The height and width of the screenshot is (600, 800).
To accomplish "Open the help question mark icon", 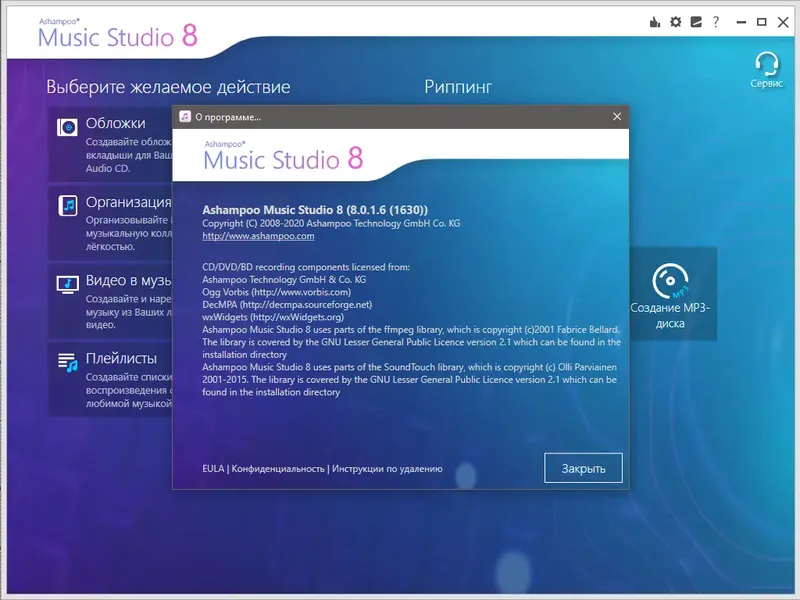I will point(717,20).
